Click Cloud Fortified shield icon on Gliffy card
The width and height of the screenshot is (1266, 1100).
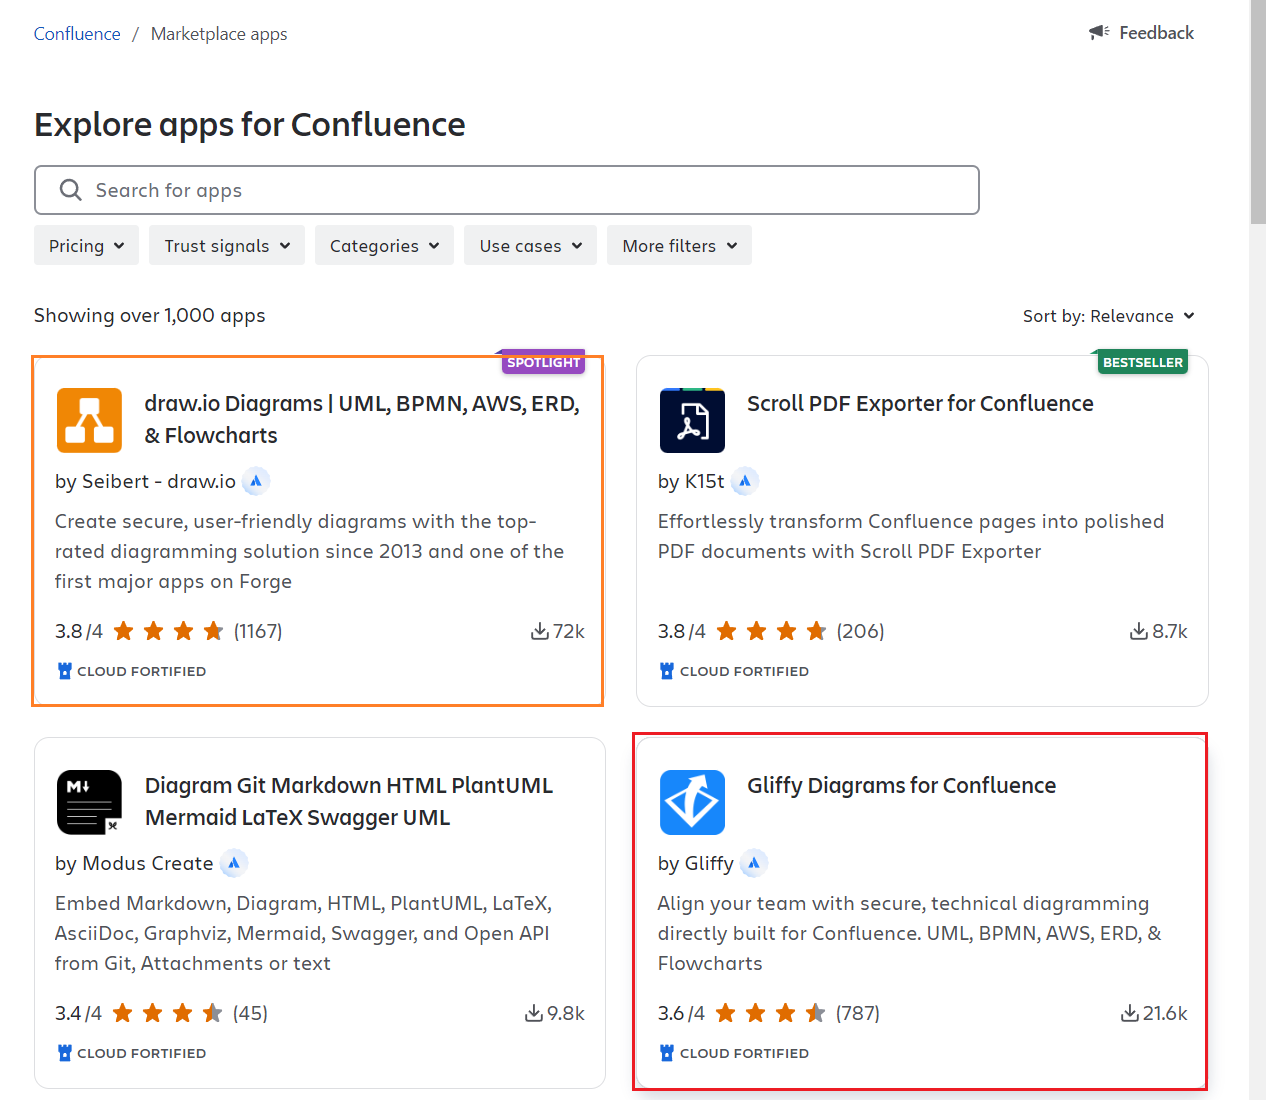coord(667,1053)
